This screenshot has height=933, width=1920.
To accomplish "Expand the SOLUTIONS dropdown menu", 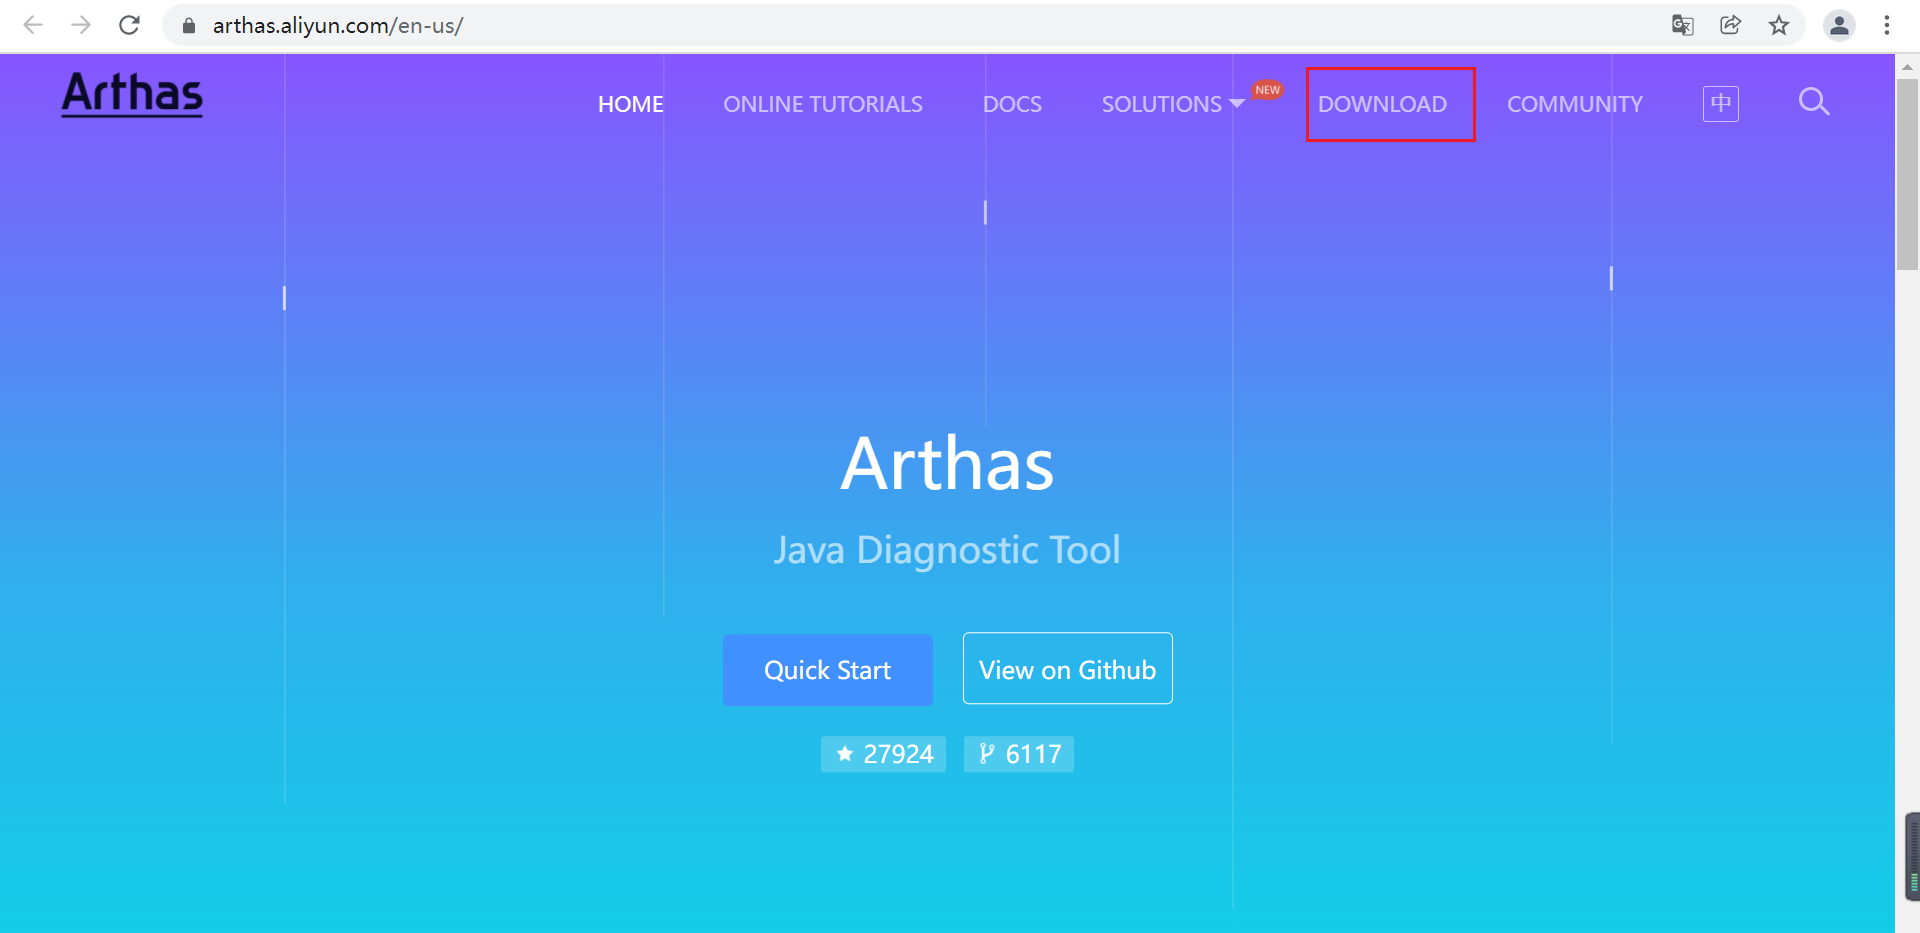I will click(1162, 103).
